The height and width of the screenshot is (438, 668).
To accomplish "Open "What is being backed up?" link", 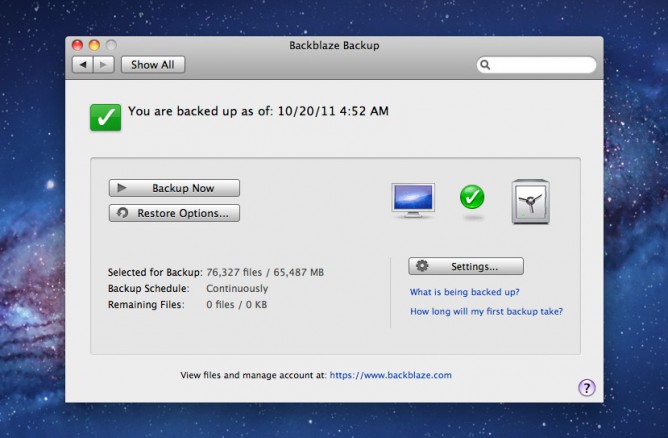I will (464, 292).
